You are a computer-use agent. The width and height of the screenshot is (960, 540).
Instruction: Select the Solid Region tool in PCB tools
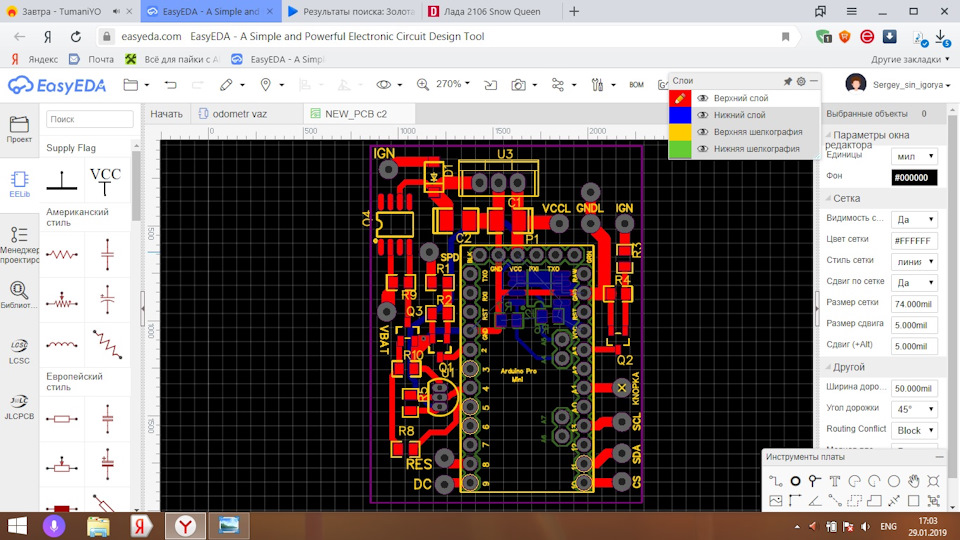[874, 501]
